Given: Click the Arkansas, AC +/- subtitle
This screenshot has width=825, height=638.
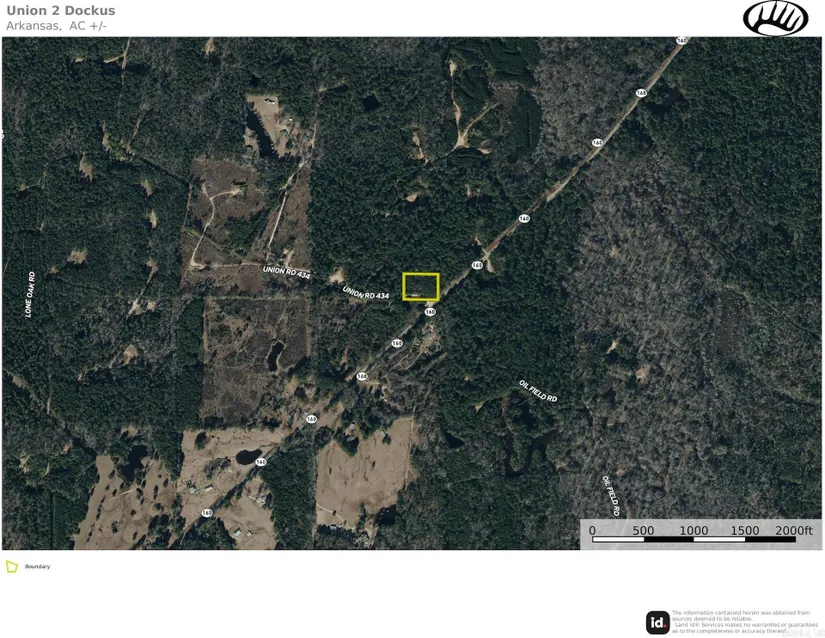Looking at the screenshot, I should (56, 26).
